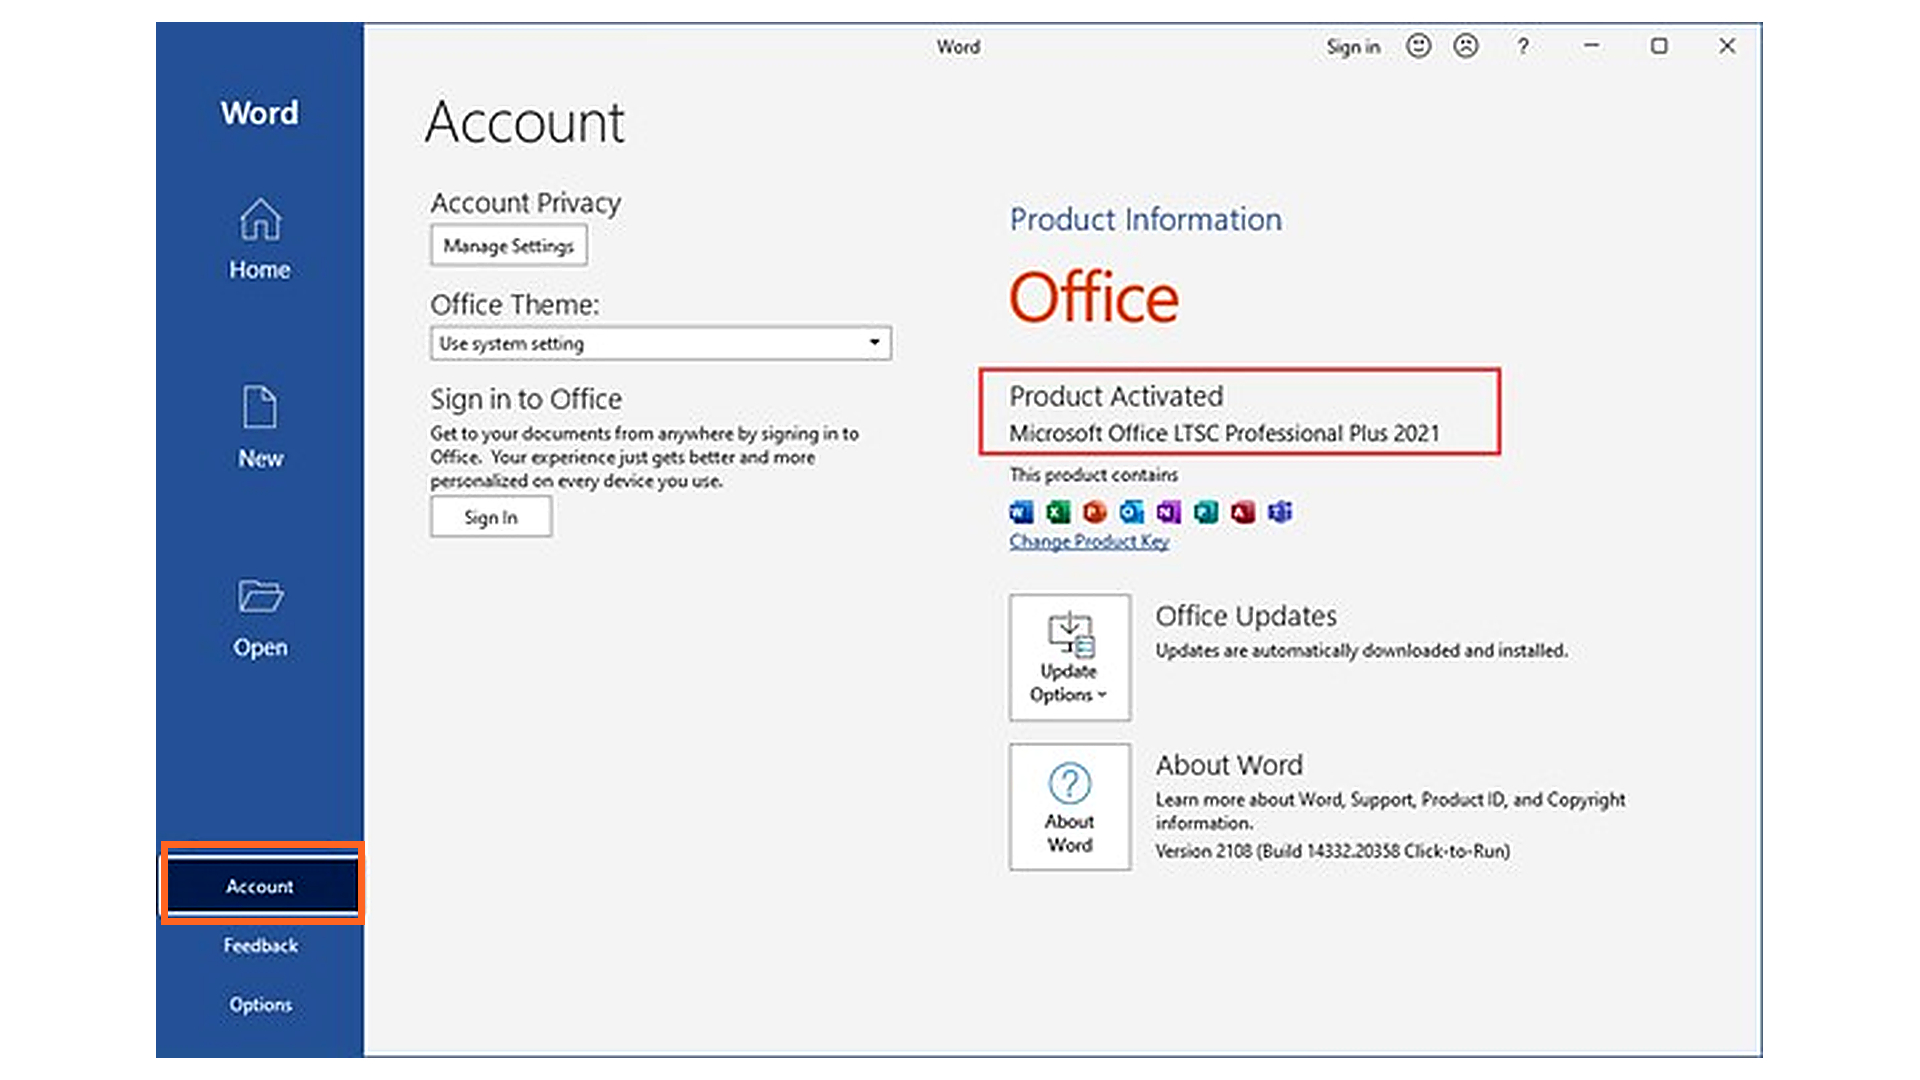This screenshot has height=1080, width=1920.
Task: Open the Open files page
Action: [260, 618]
